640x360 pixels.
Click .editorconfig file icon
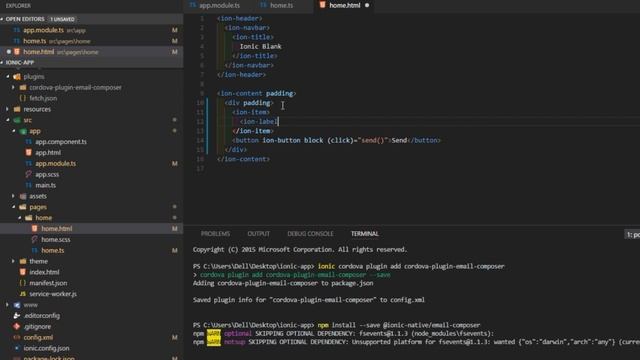(x=17, y=316)
